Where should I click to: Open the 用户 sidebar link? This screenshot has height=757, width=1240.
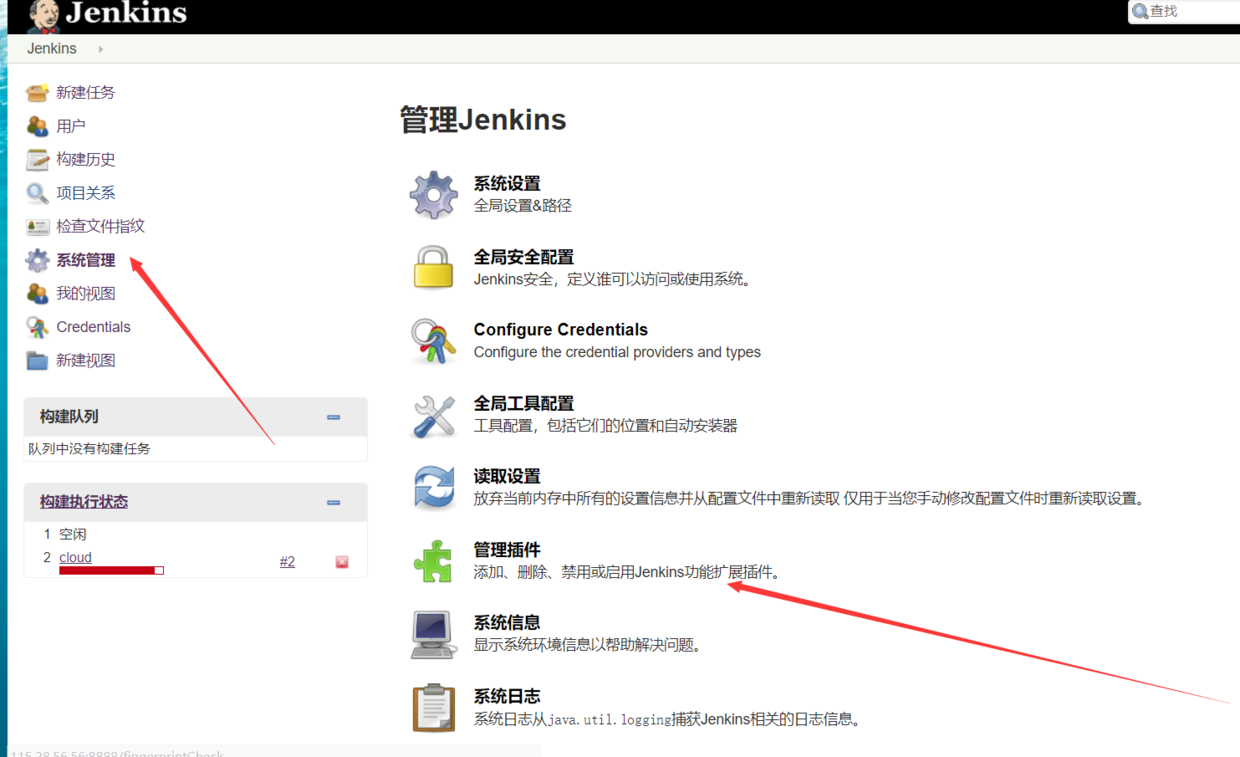click(71, 126)
